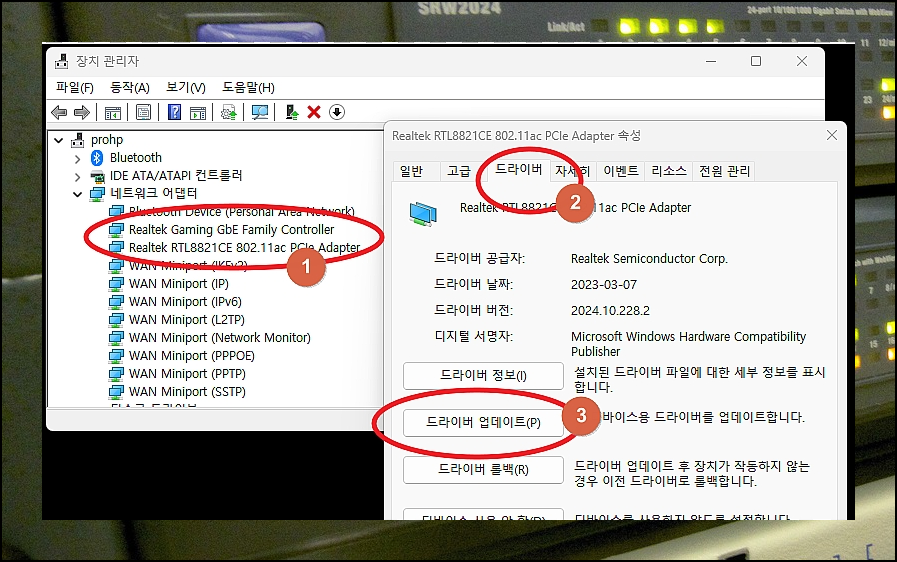Click the 장치 관리자 title bar icon
Screen dimensions: 897x562
(x=62, y=61)
